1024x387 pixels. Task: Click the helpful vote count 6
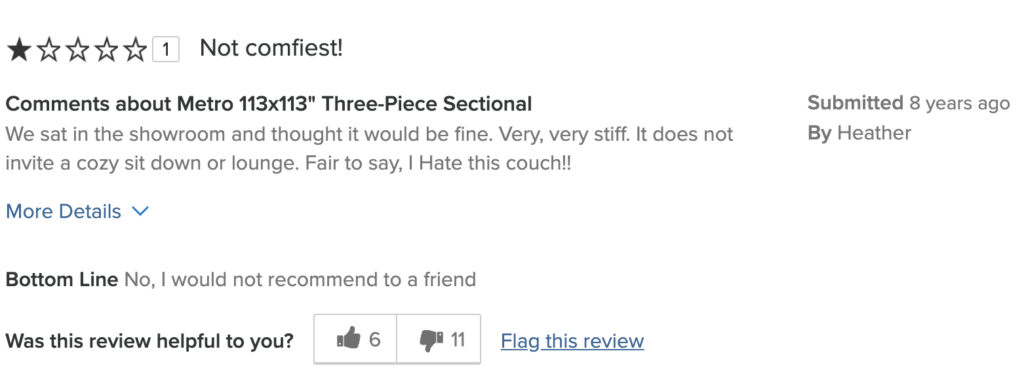coord(374,339)
